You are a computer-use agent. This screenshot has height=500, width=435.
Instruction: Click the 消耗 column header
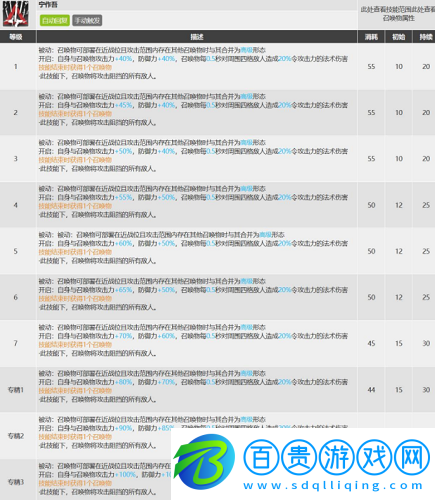click(x=371, y=37)
